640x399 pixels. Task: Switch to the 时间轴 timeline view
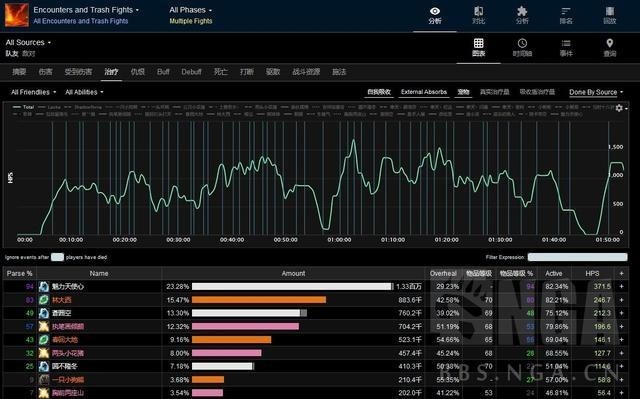(x=522, y=47)
